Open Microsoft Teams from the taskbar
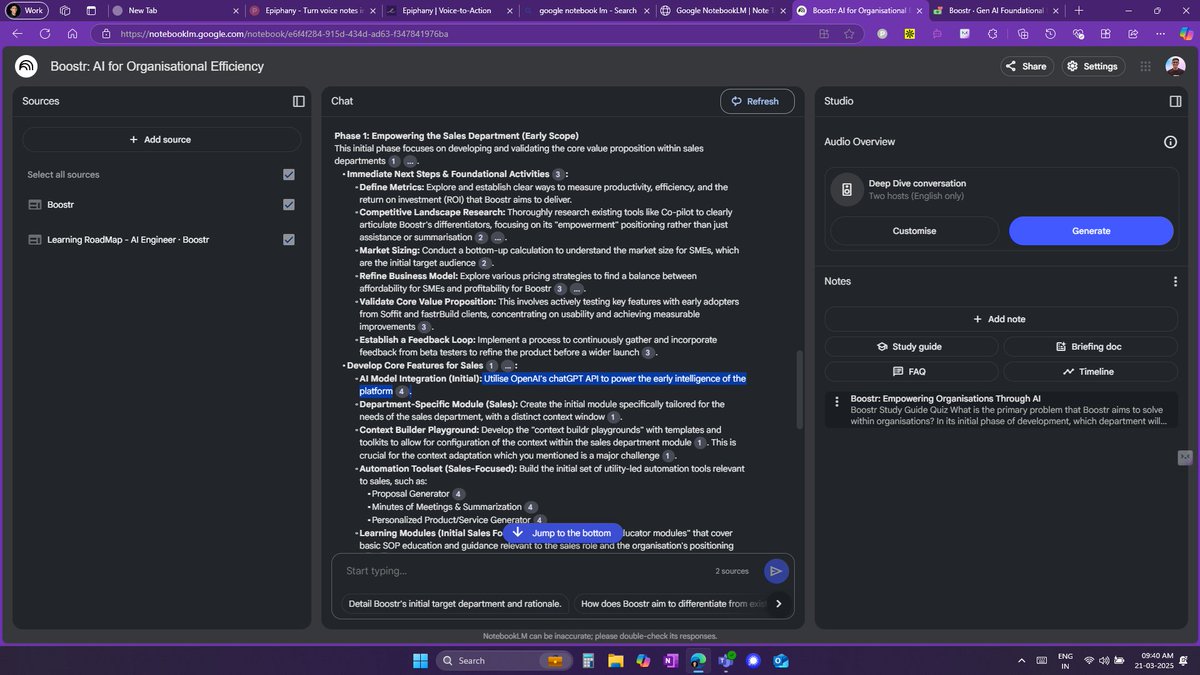 pos(725,660)
